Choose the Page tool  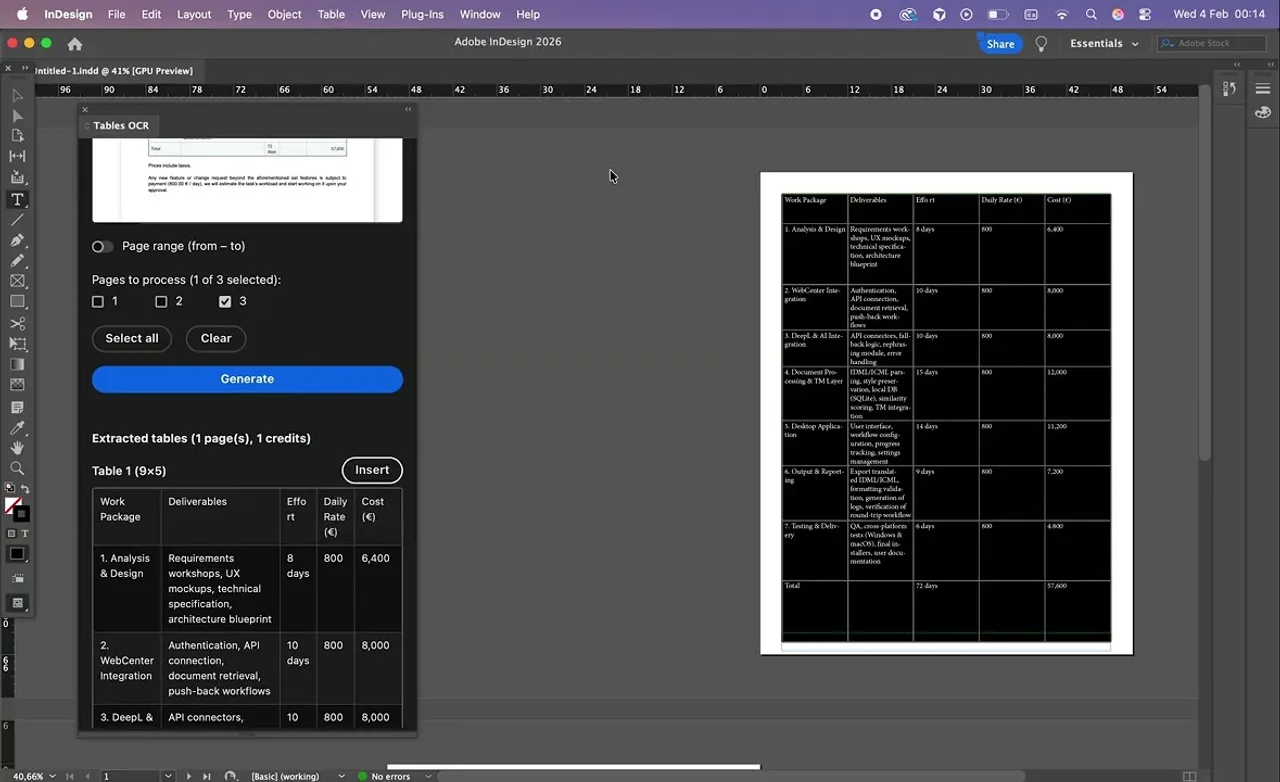(17, 136)
